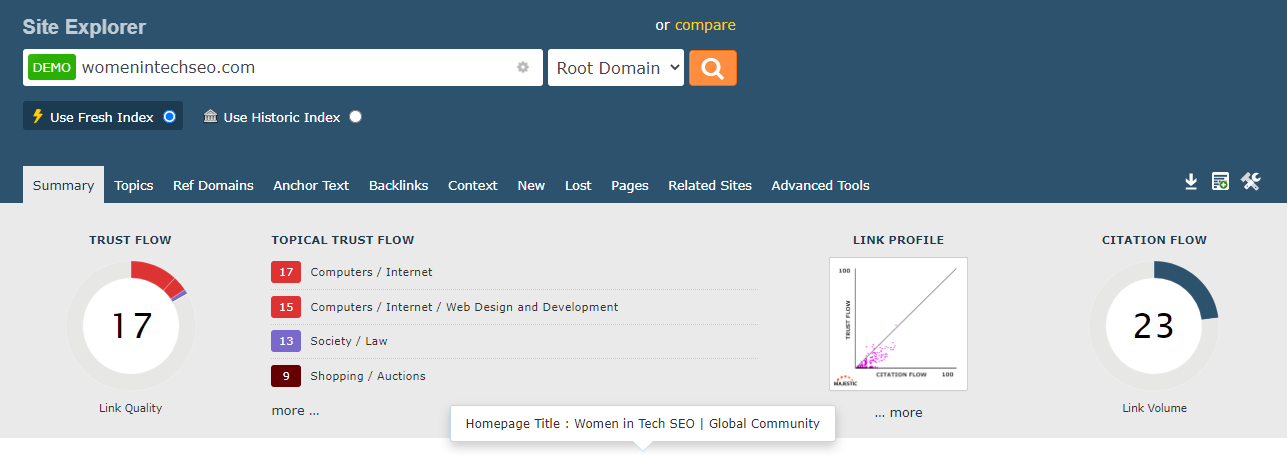Click the red 15 Web Design badge
The width and height of the screenshot is (1287, 455).
(x=286, y=307)
